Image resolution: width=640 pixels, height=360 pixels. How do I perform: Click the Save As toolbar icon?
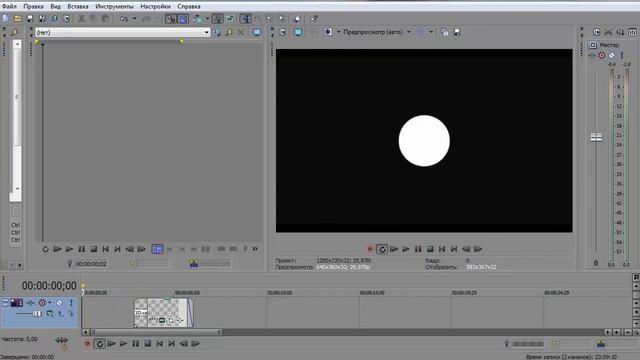click(x=42, y=19)
